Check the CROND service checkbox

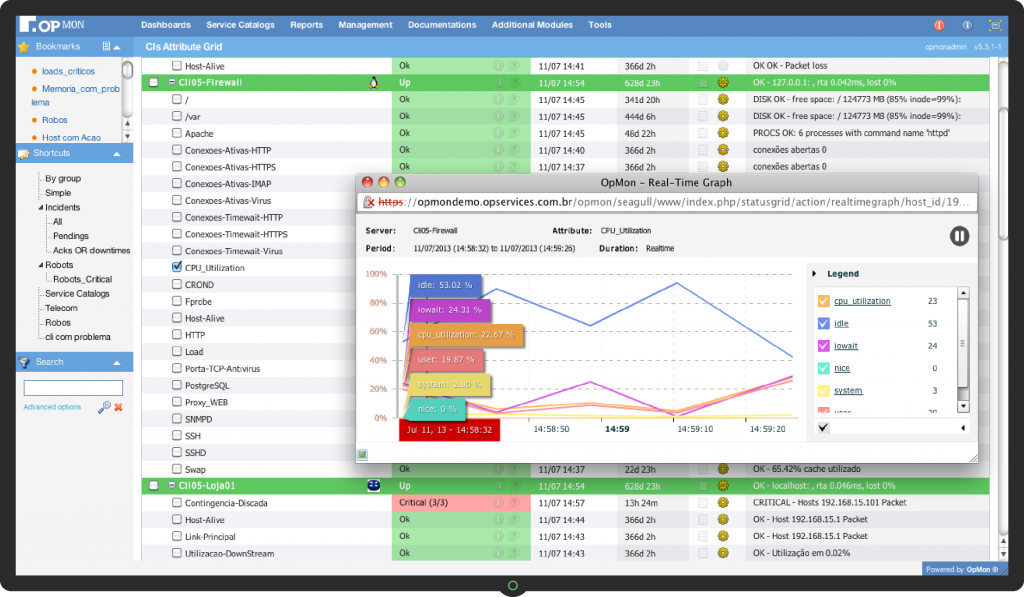177,283
